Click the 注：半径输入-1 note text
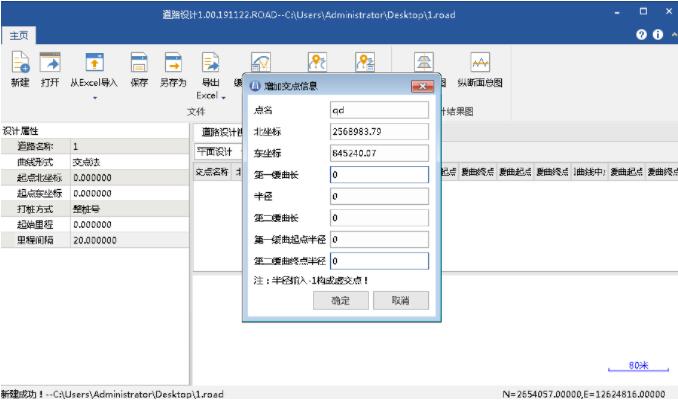 (x=311, y=280)
